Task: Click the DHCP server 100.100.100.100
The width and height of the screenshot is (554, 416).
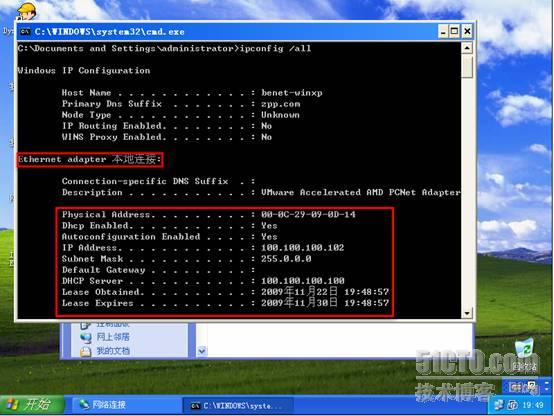Action: (302, 281)
